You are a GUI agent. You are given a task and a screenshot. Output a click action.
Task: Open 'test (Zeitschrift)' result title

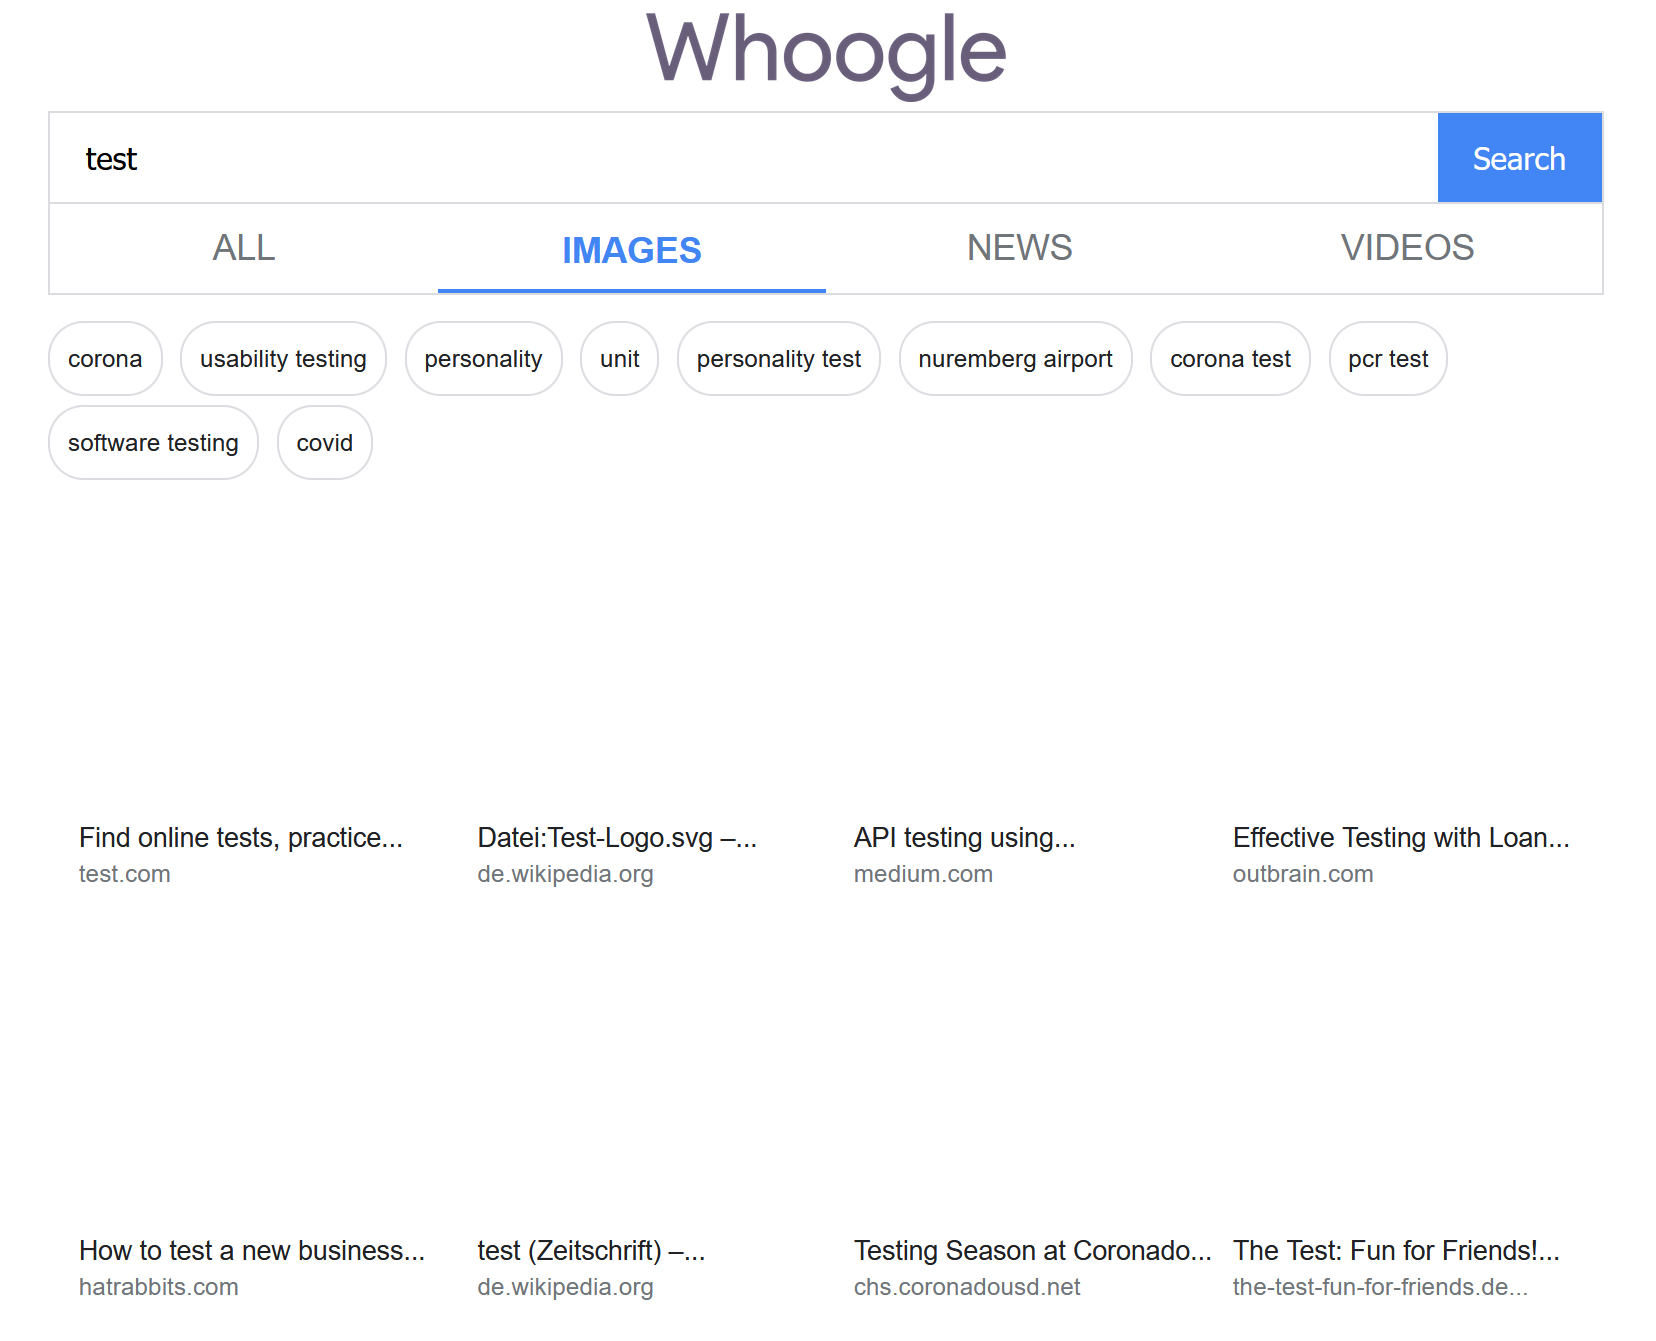pyautogui.click(x=591, y=1251)
